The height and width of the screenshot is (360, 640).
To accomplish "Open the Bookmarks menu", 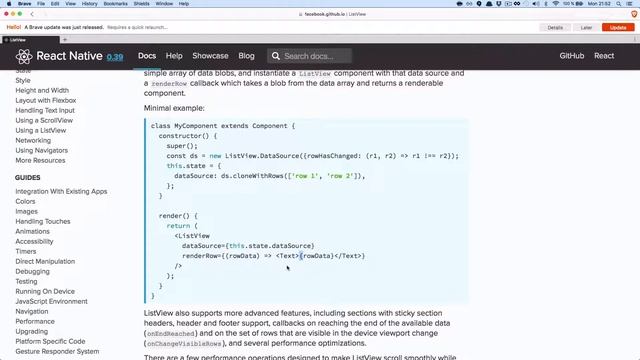I will [116, 4].
